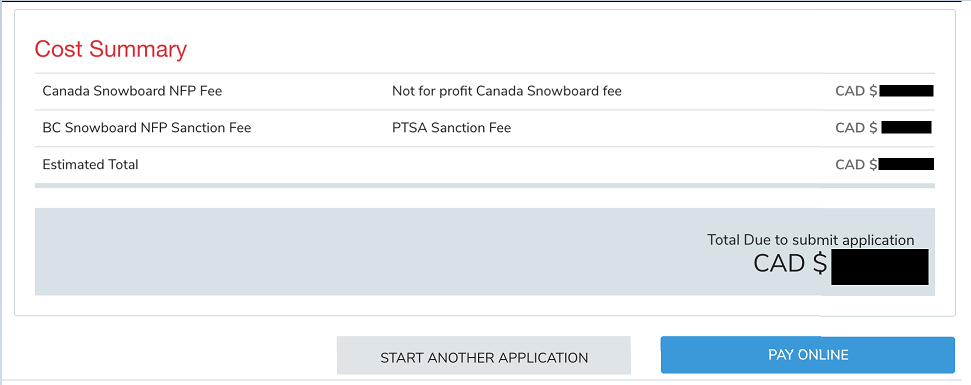
Task: Click CAD $ text in BC Snowboard row
Action: (x=856, y=128)
